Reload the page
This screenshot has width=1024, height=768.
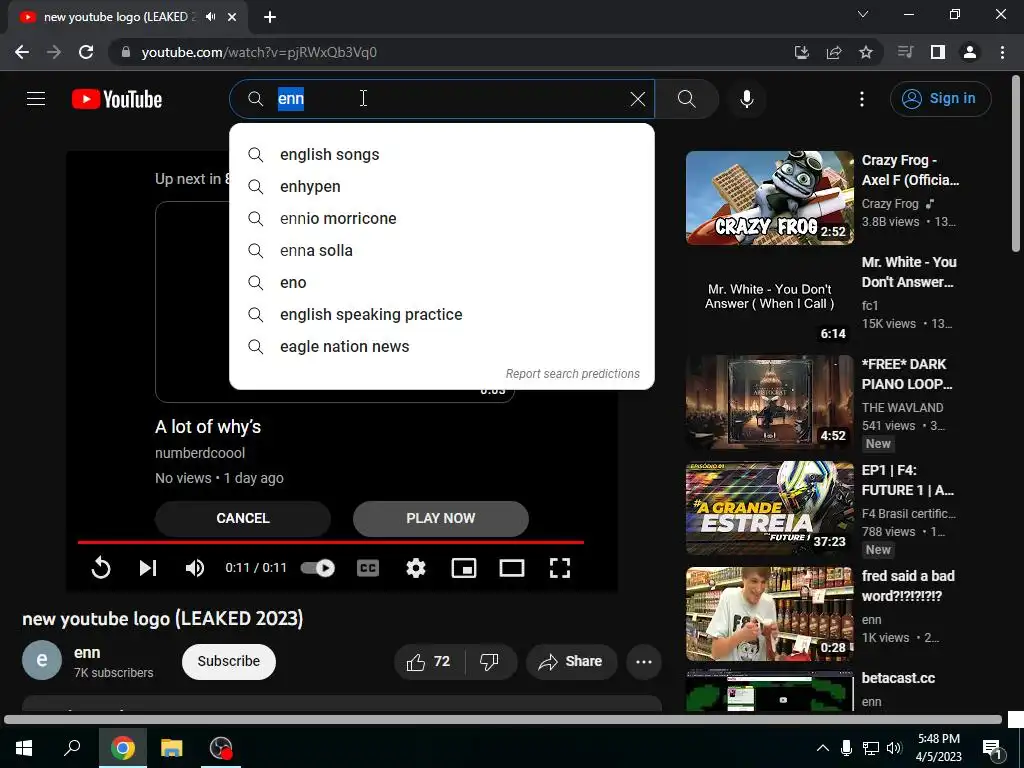pos(86,52)
